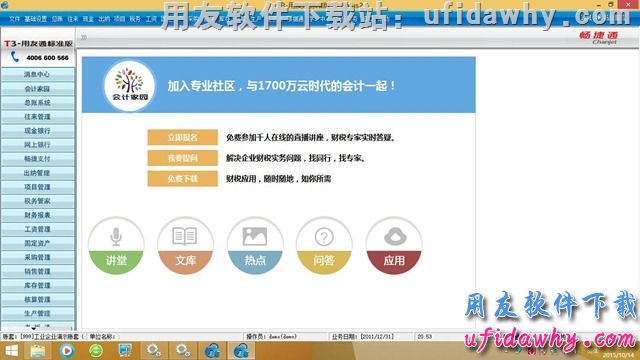The width and height of the screenshot is (640, 360).
Task: Click the 20:53 time in status bar
Action: click(x=424, y=337)
